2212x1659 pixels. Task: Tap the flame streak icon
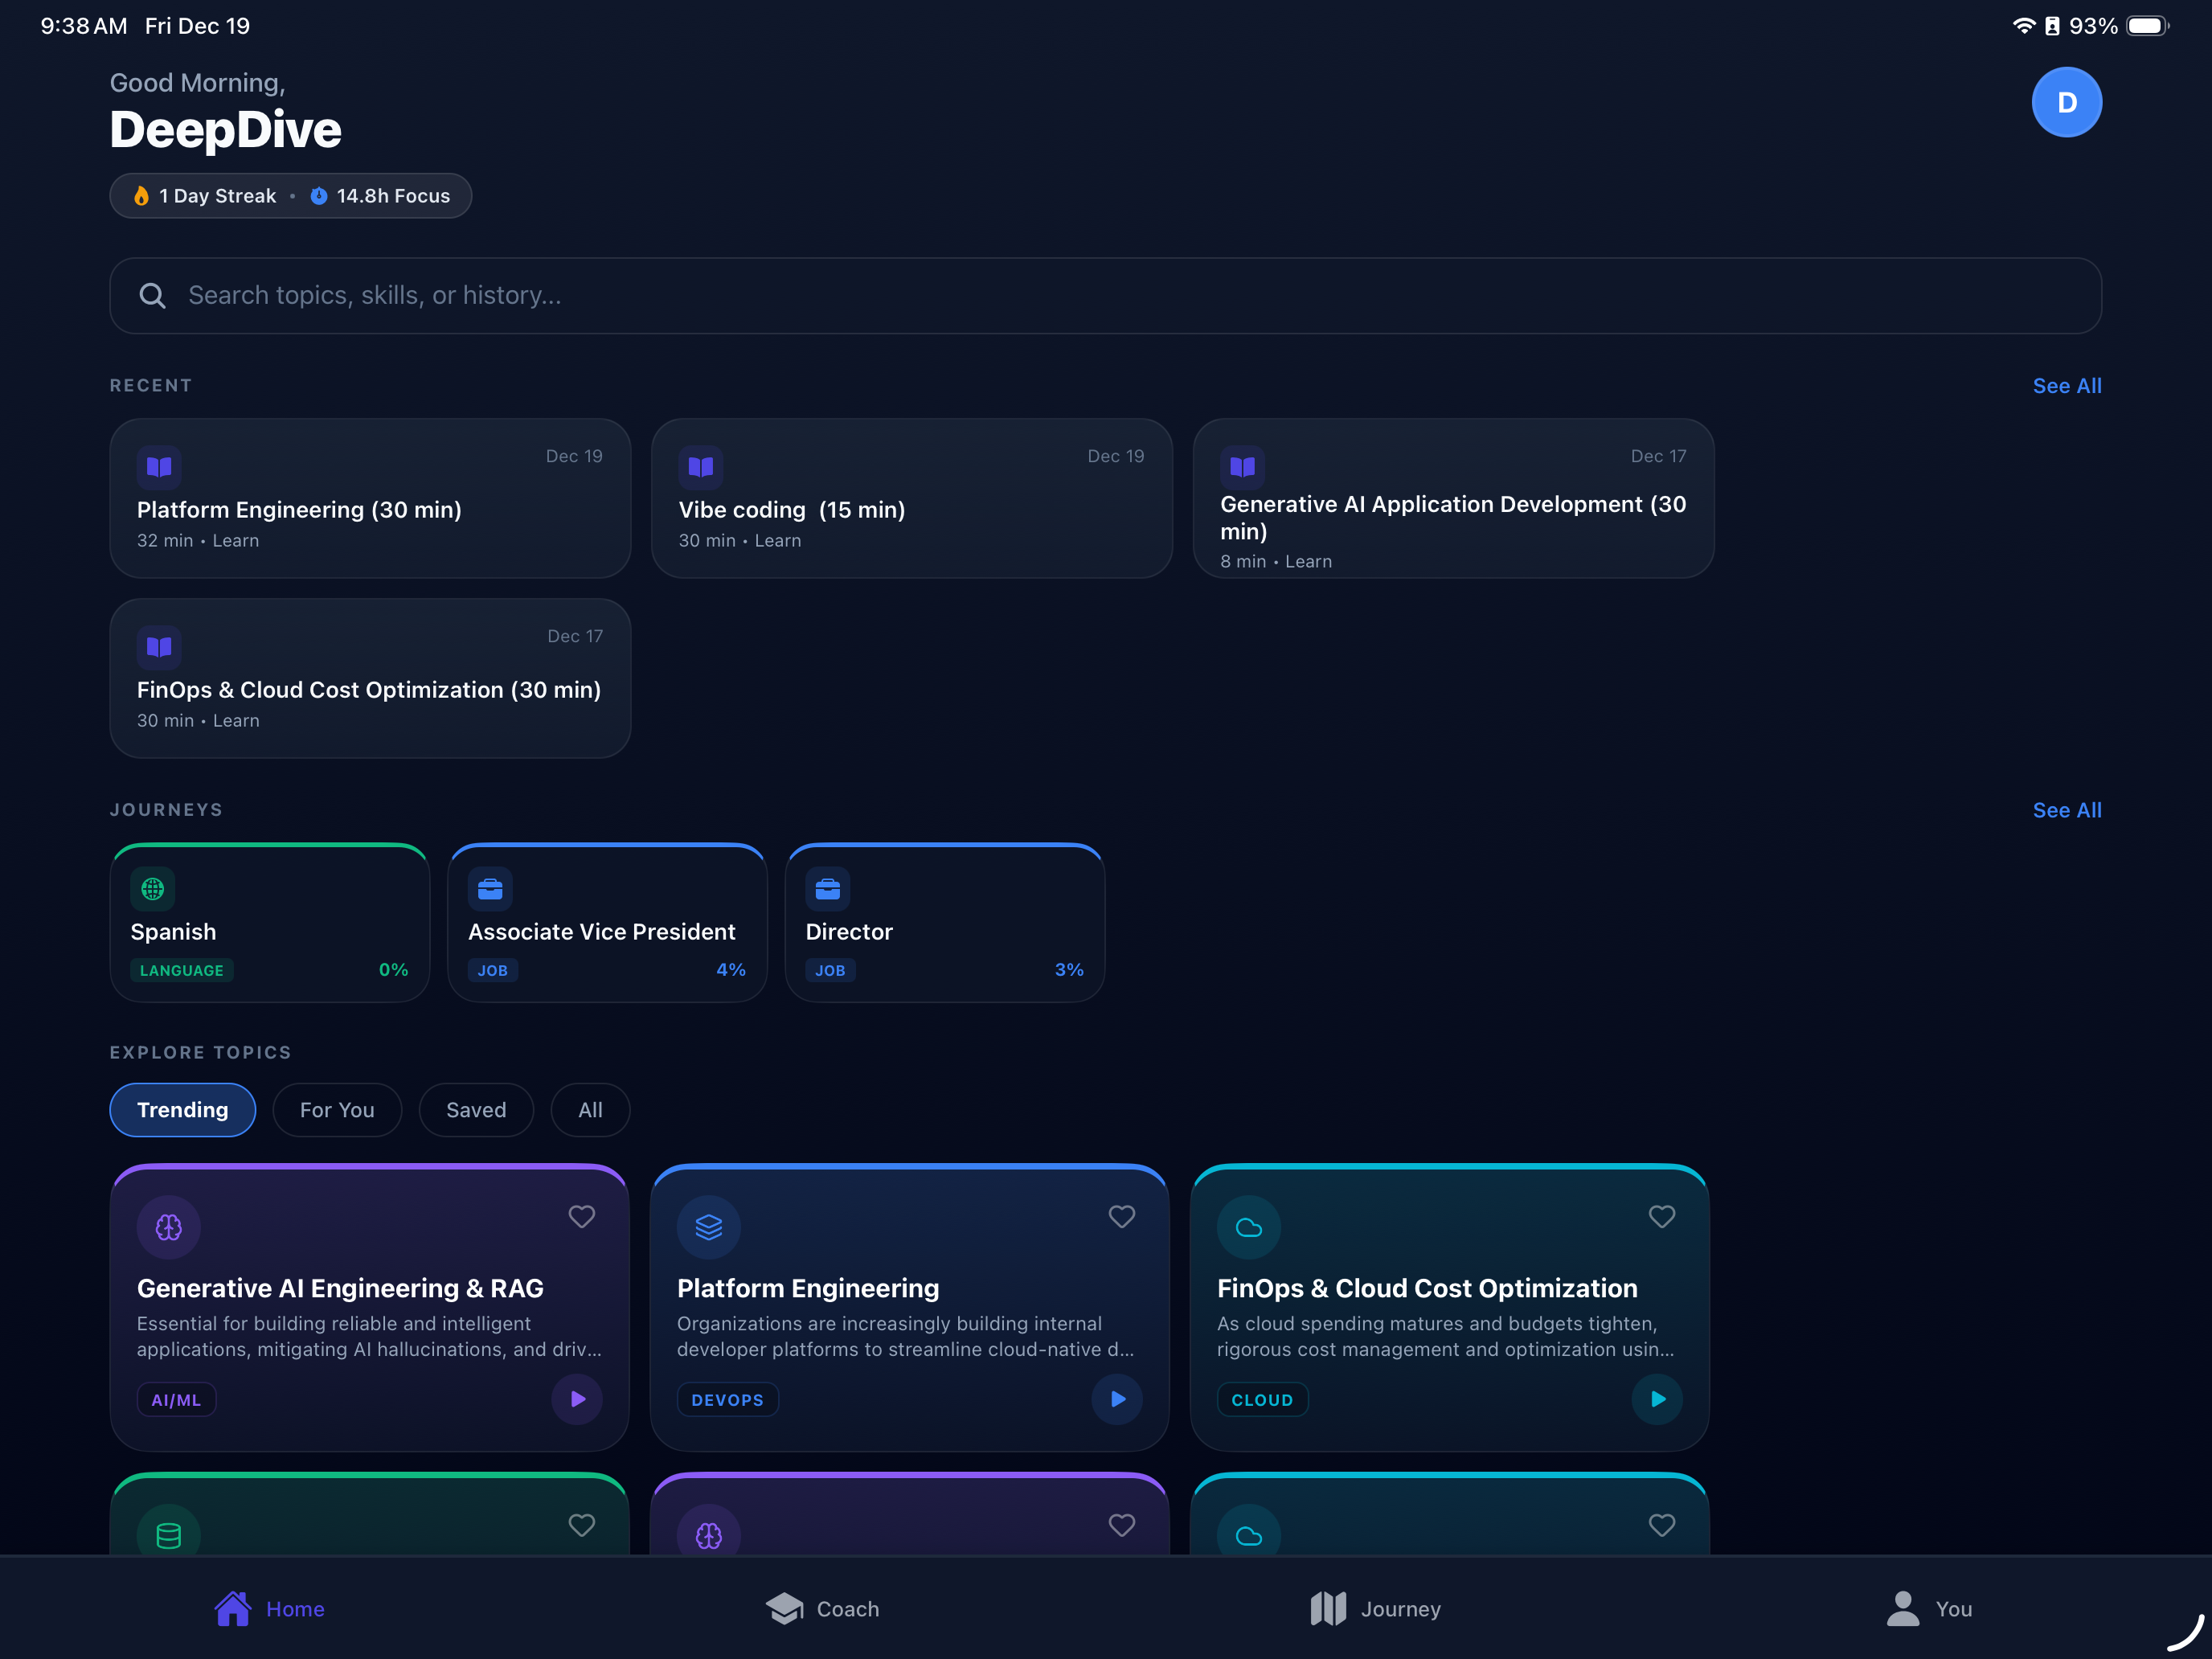coord(142,196)
